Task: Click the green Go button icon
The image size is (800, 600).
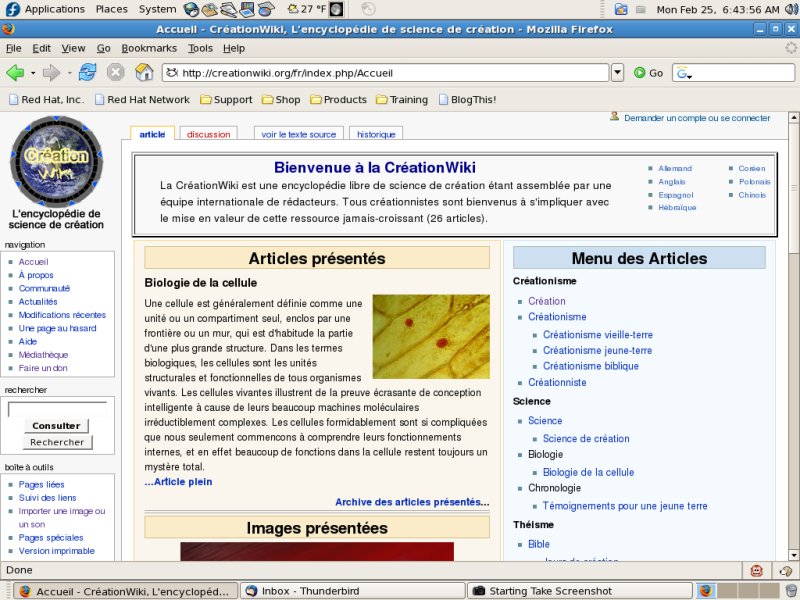Action: click(640, 73)
